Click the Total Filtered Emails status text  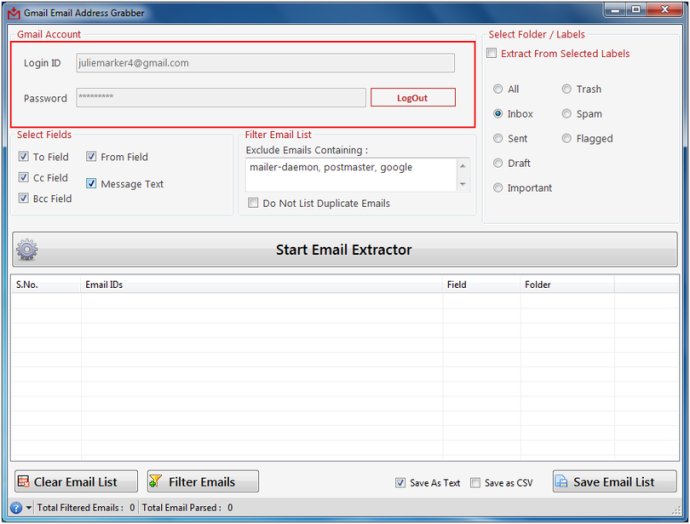(x=86, y=508)
